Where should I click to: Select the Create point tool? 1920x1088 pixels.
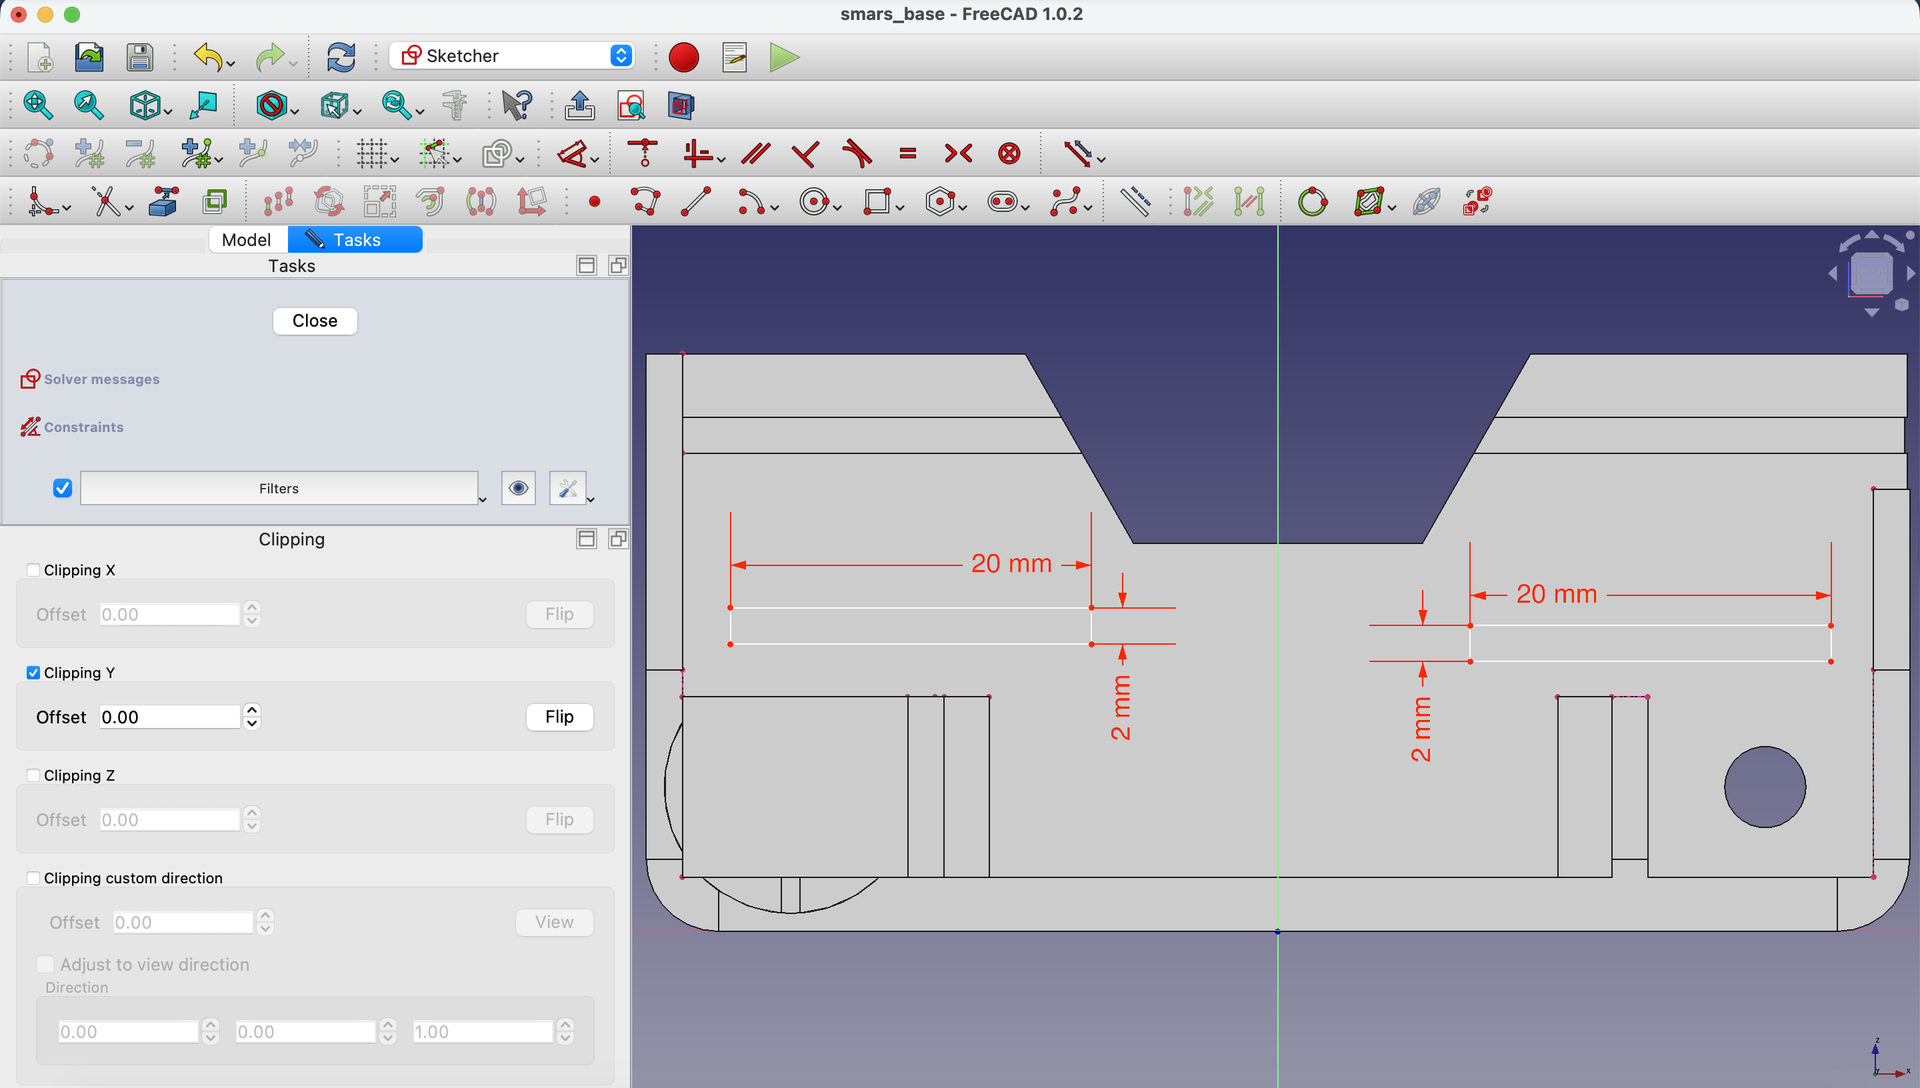595,202
